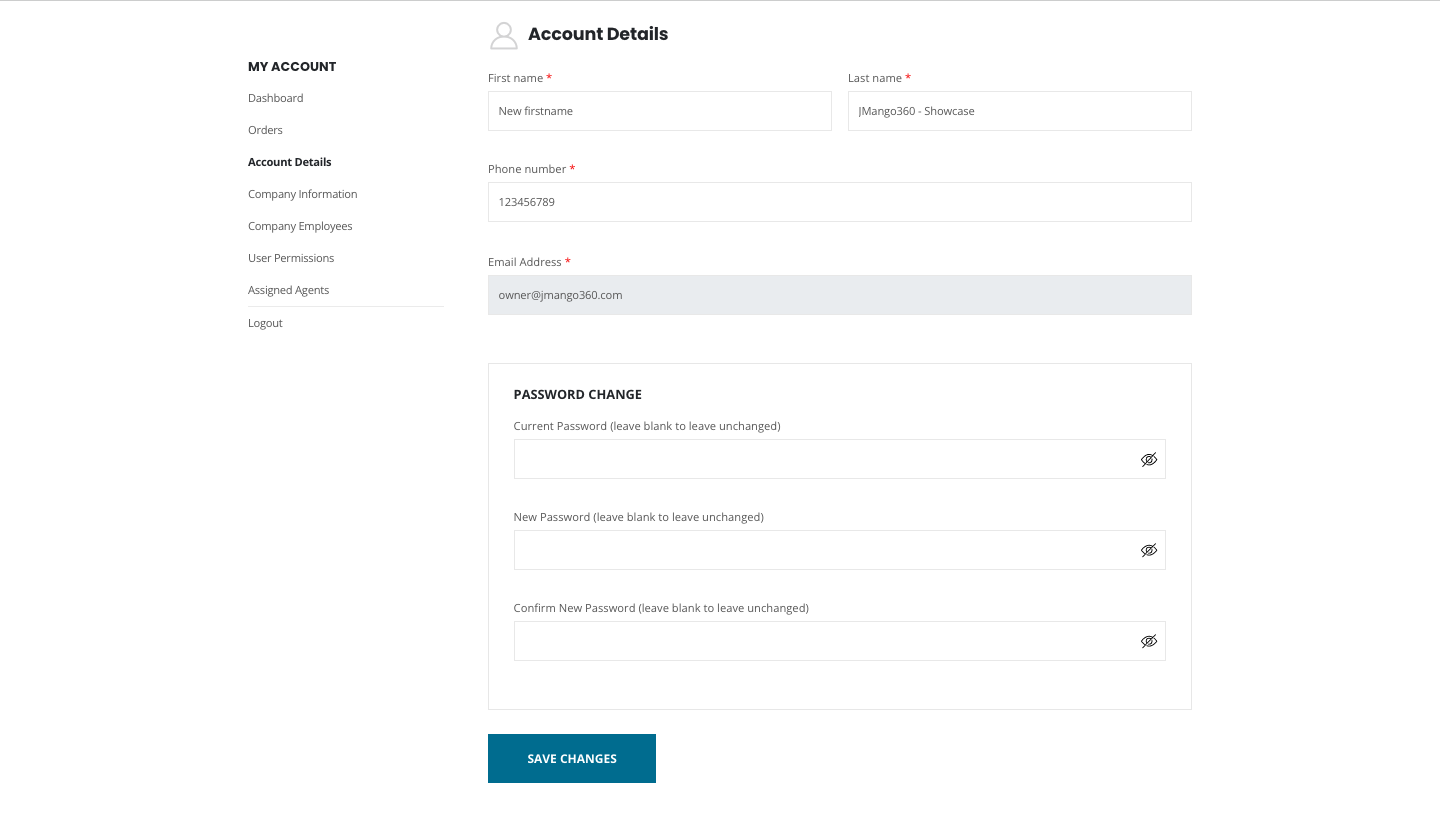This screenshot has width=1440, height=822.
Task: Show the Current Password text
Action: (x=1148, y=460)
